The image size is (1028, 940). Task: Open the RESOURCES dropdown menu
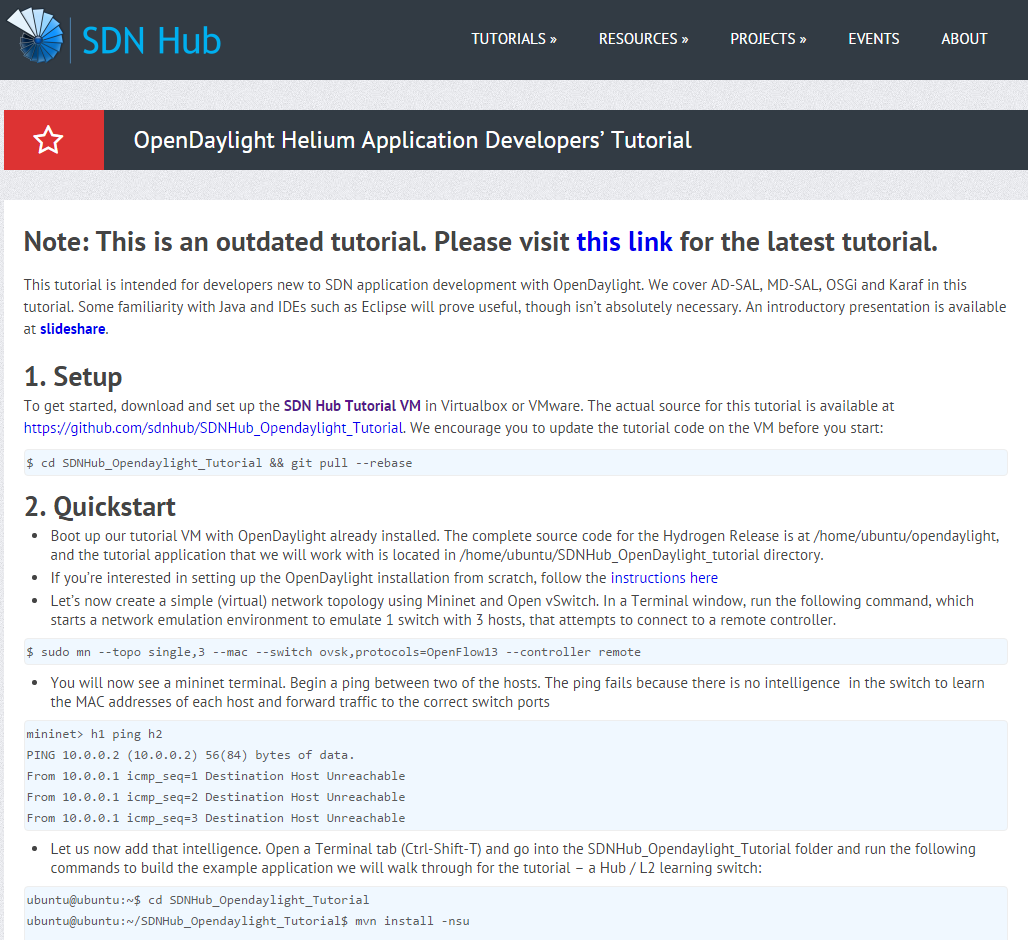click(x=643, y=39)
